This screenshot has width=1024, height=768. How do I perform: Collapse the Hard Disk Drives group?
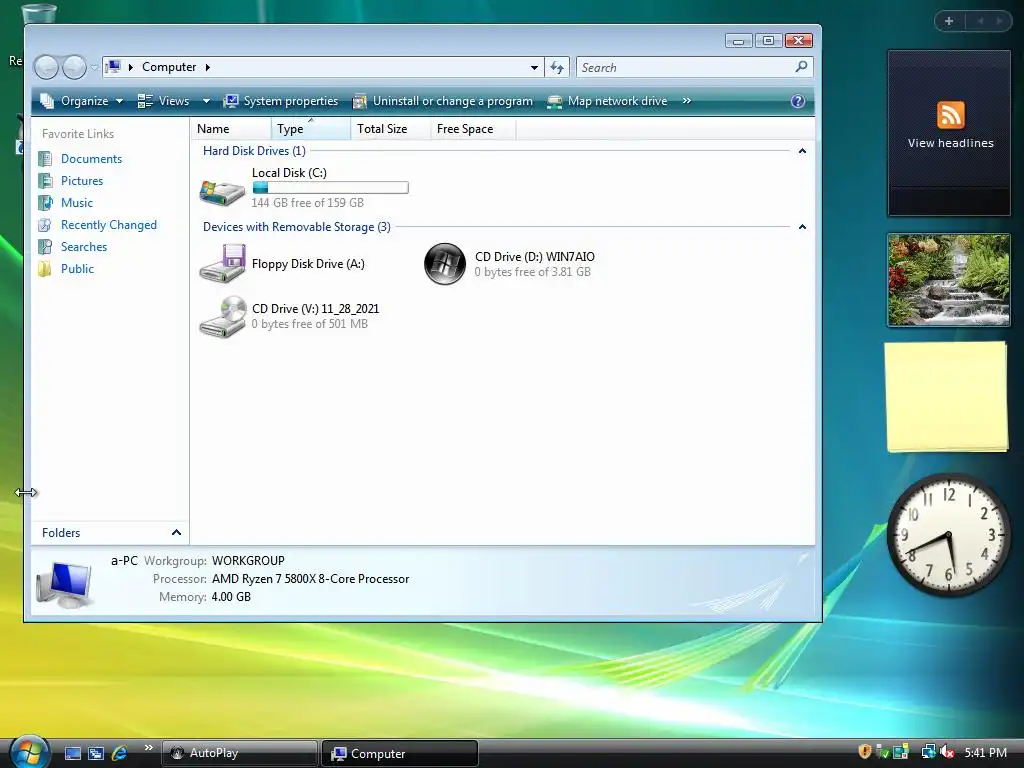(x=803, y=151)
